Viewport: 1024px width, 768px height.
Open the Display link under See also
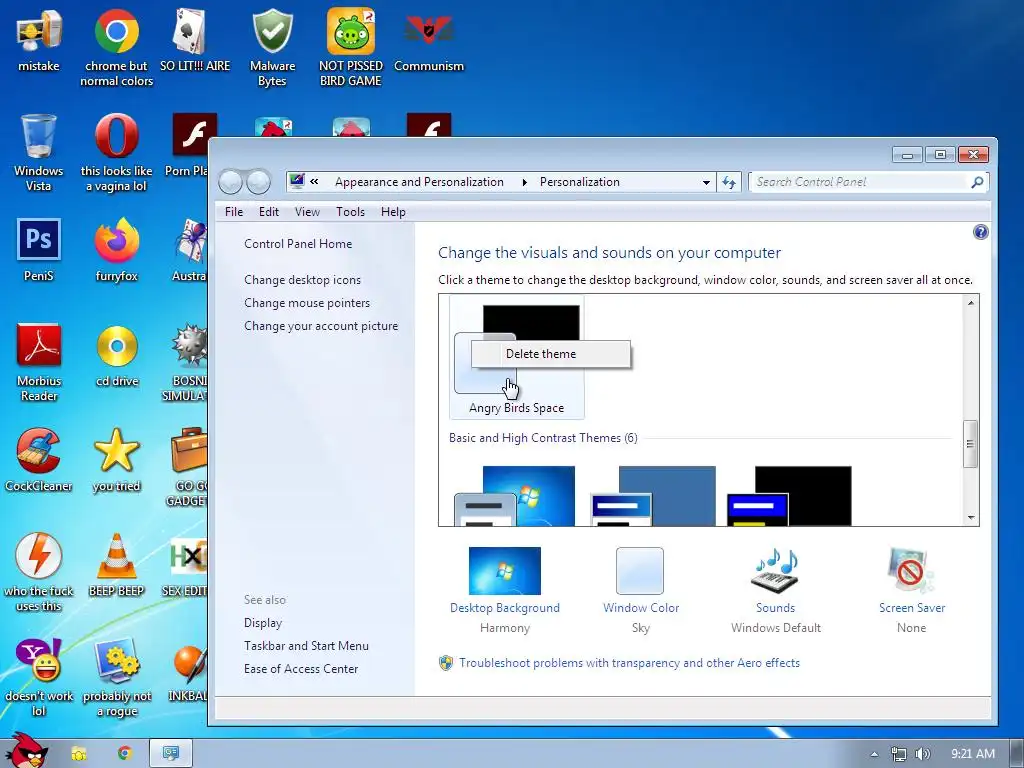tap(263, 623)
